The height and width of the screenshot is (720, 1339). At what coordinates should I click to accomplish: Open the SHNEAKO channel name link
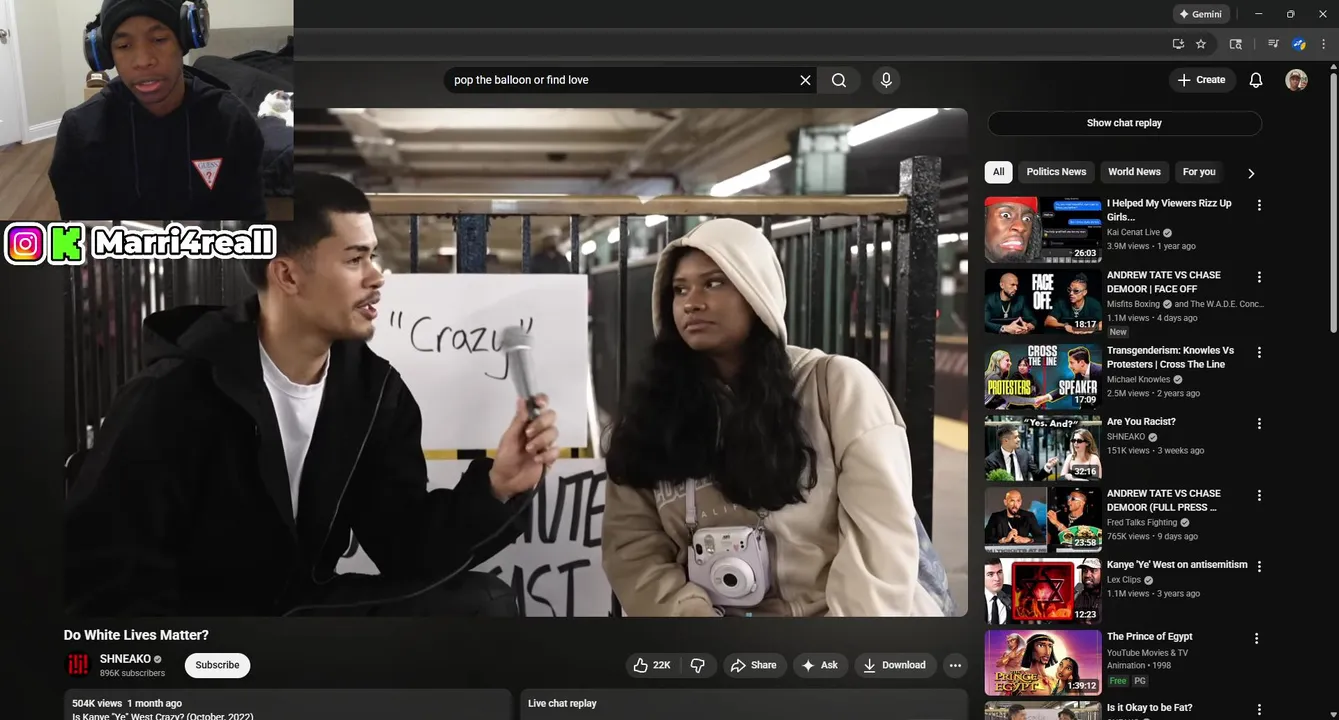pos(125,659)
